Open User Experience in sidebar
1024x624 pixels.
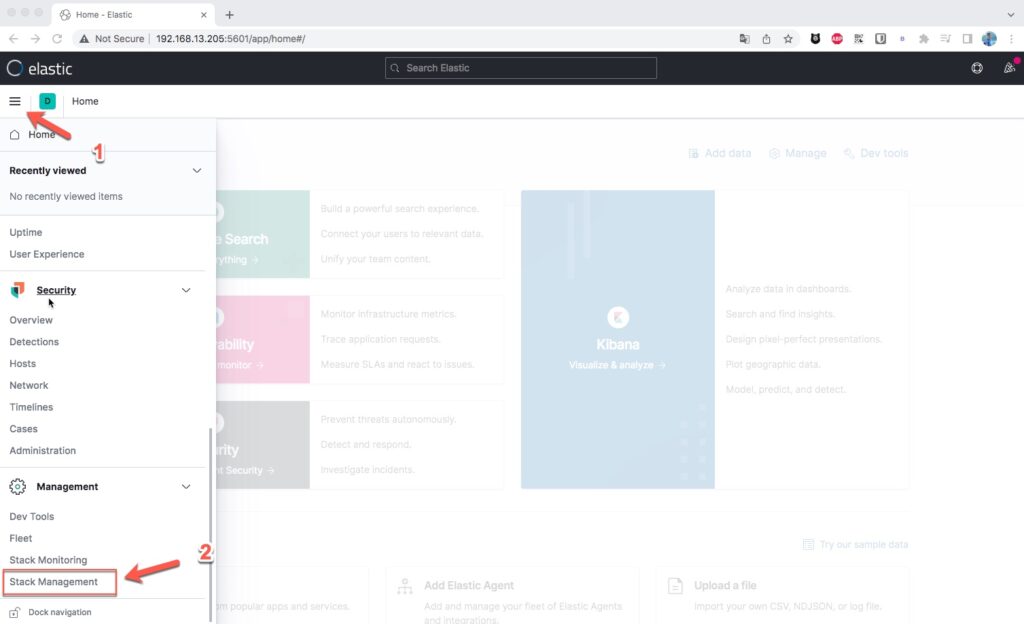point(46,254)
